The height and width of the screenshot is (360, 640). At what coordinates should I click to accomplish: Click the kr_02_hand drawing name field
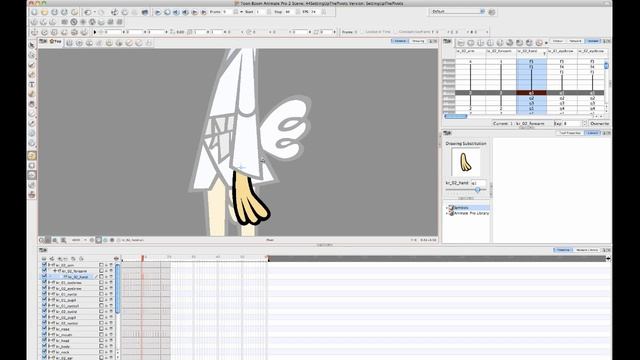478,183
